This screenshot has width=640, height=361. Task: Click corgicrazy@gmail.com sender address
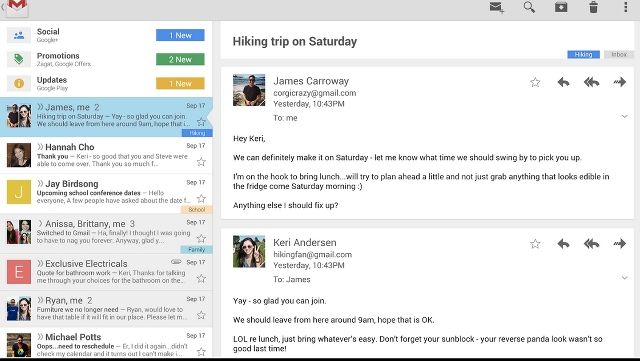click(315, 93)
